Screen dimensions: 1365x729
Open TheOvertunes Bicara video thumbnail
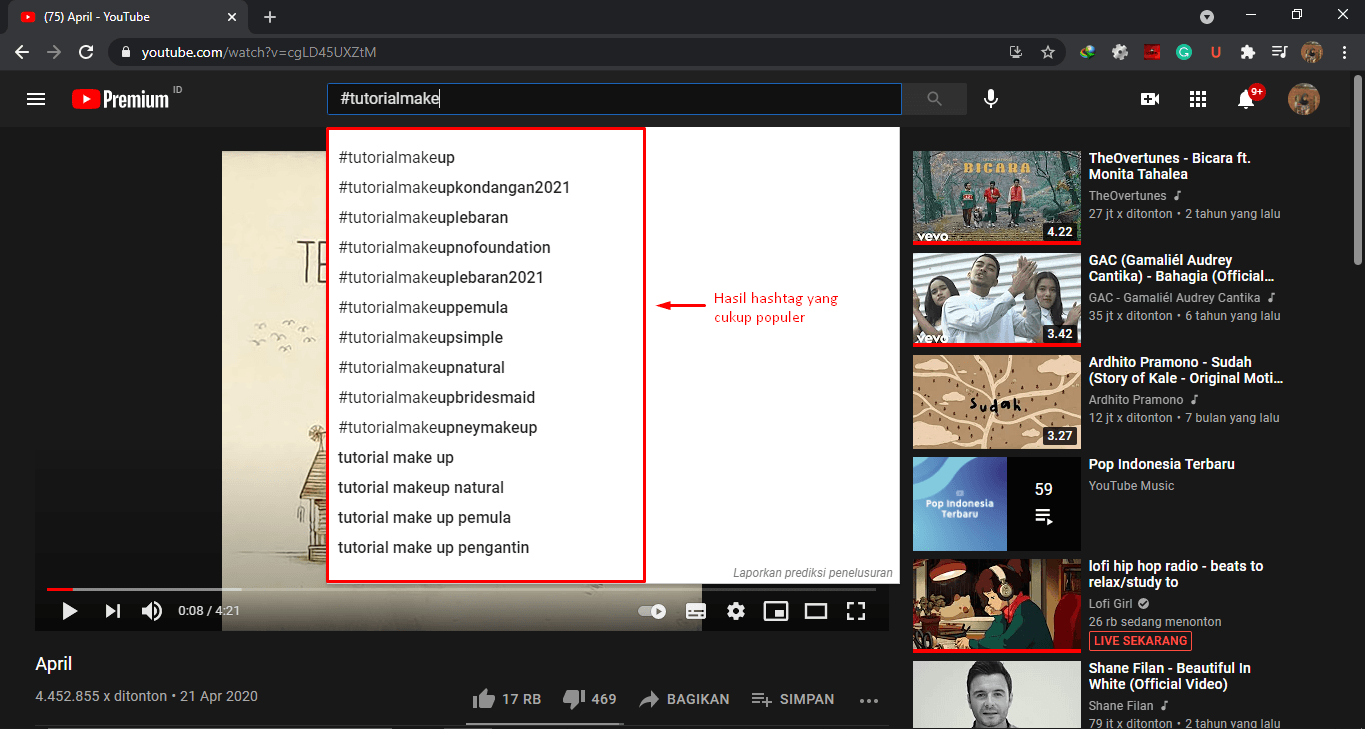coord(997,197)
